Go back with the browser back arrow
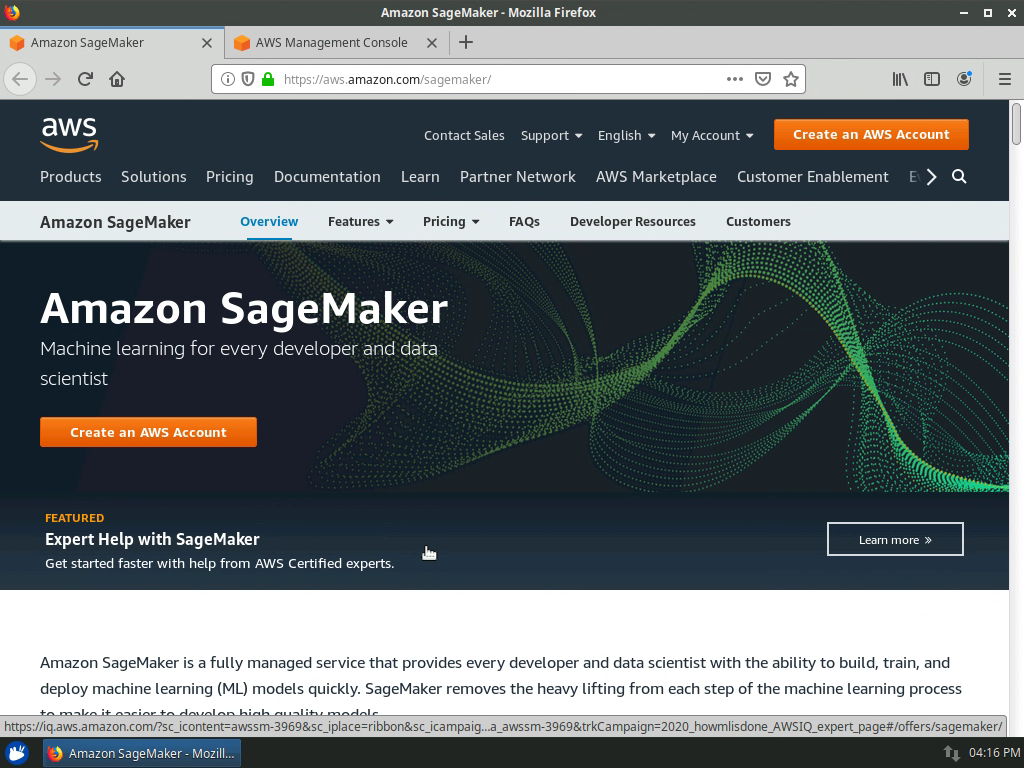This screenshot has height=768, width=1024. click(20, 80)
